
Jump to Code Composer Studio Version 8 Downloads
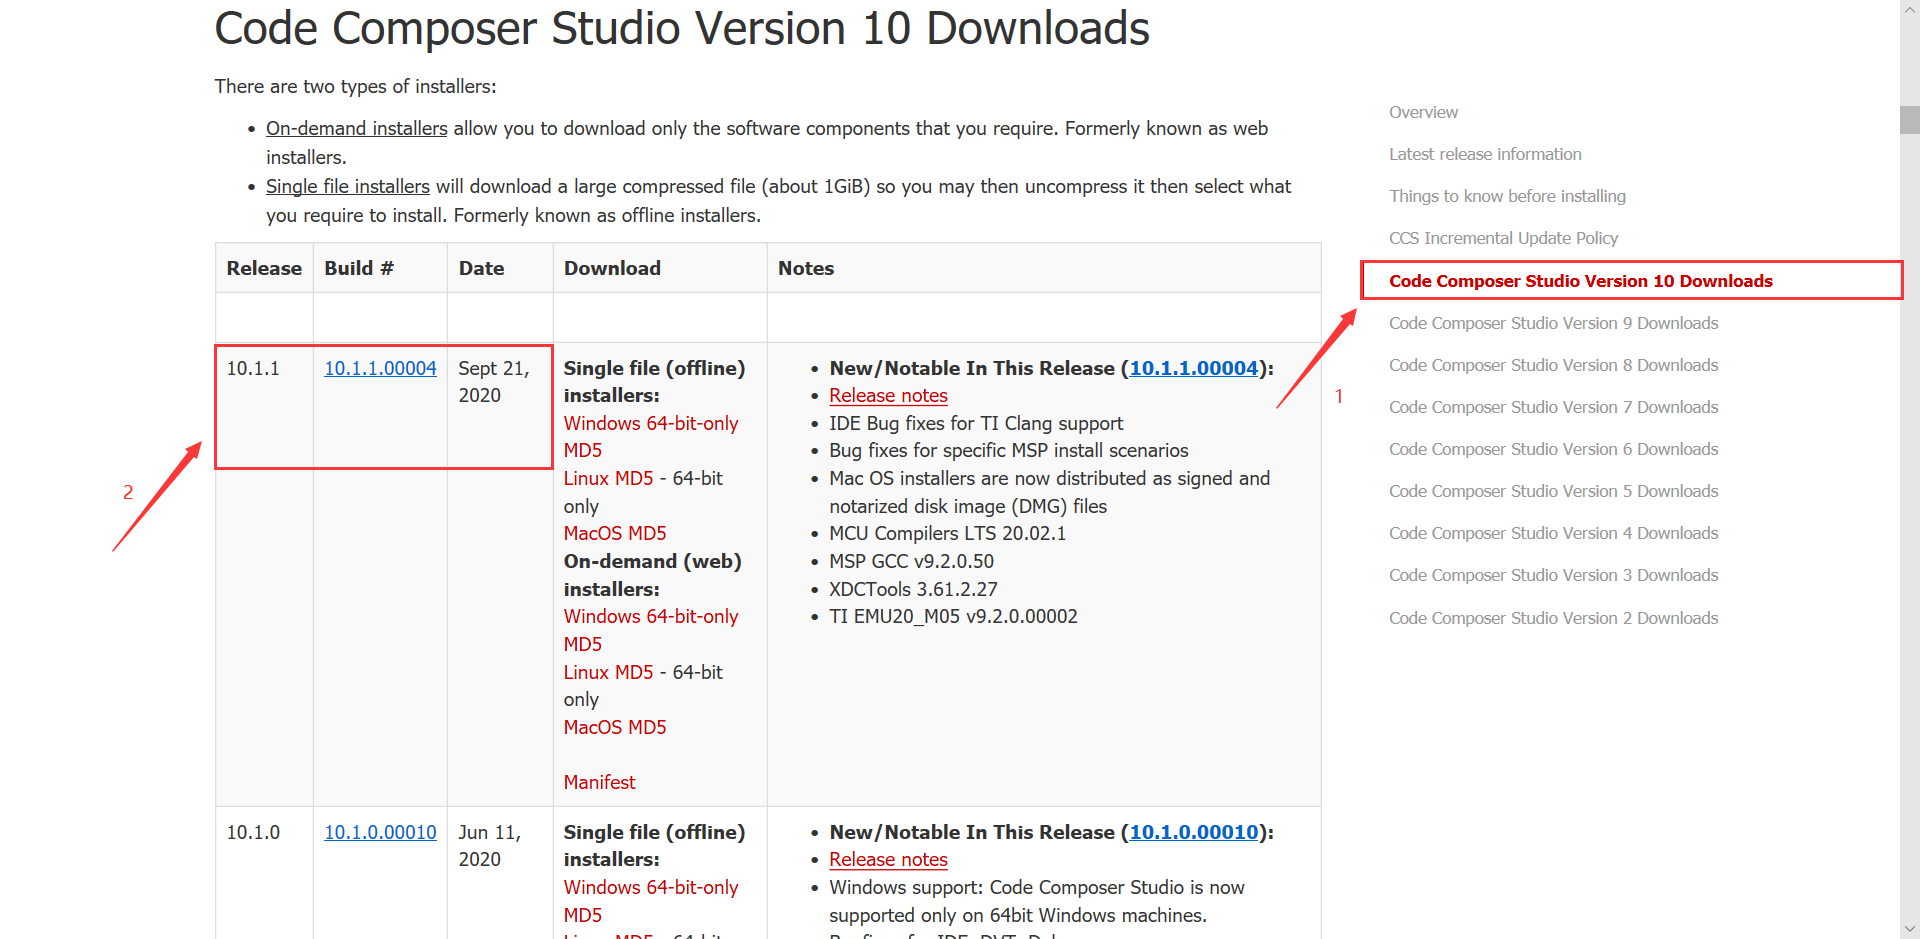(x=1553, y=365)
